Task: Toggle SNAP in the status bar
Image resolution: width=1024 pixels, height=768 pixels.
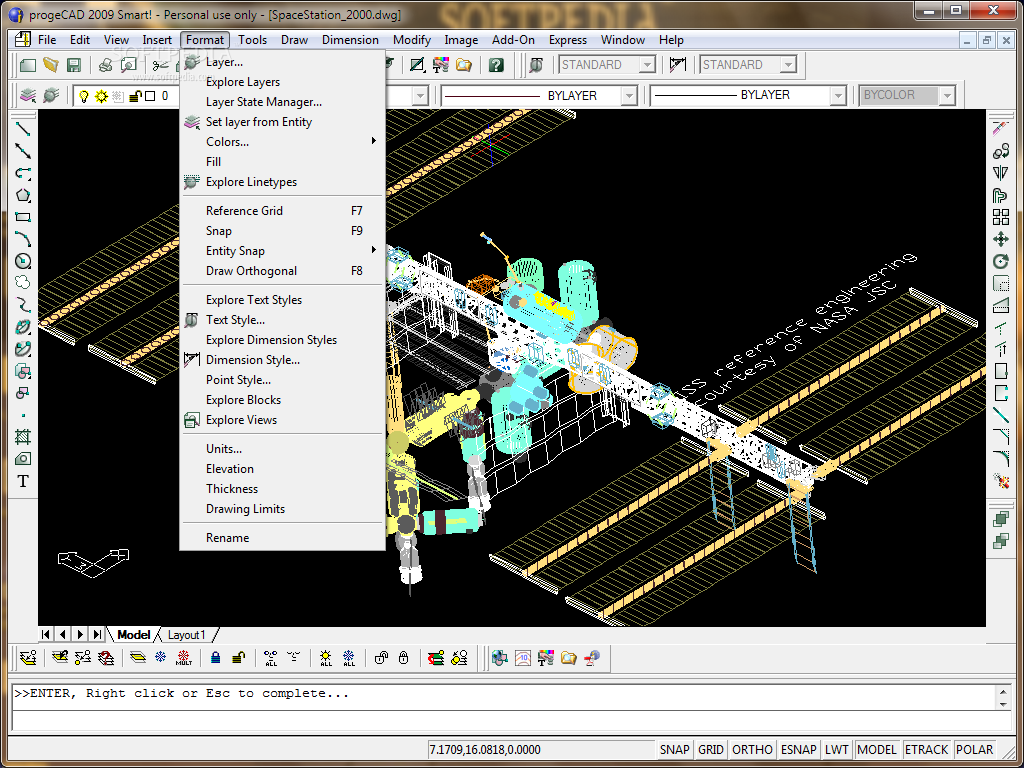Action: pos(674,750)
